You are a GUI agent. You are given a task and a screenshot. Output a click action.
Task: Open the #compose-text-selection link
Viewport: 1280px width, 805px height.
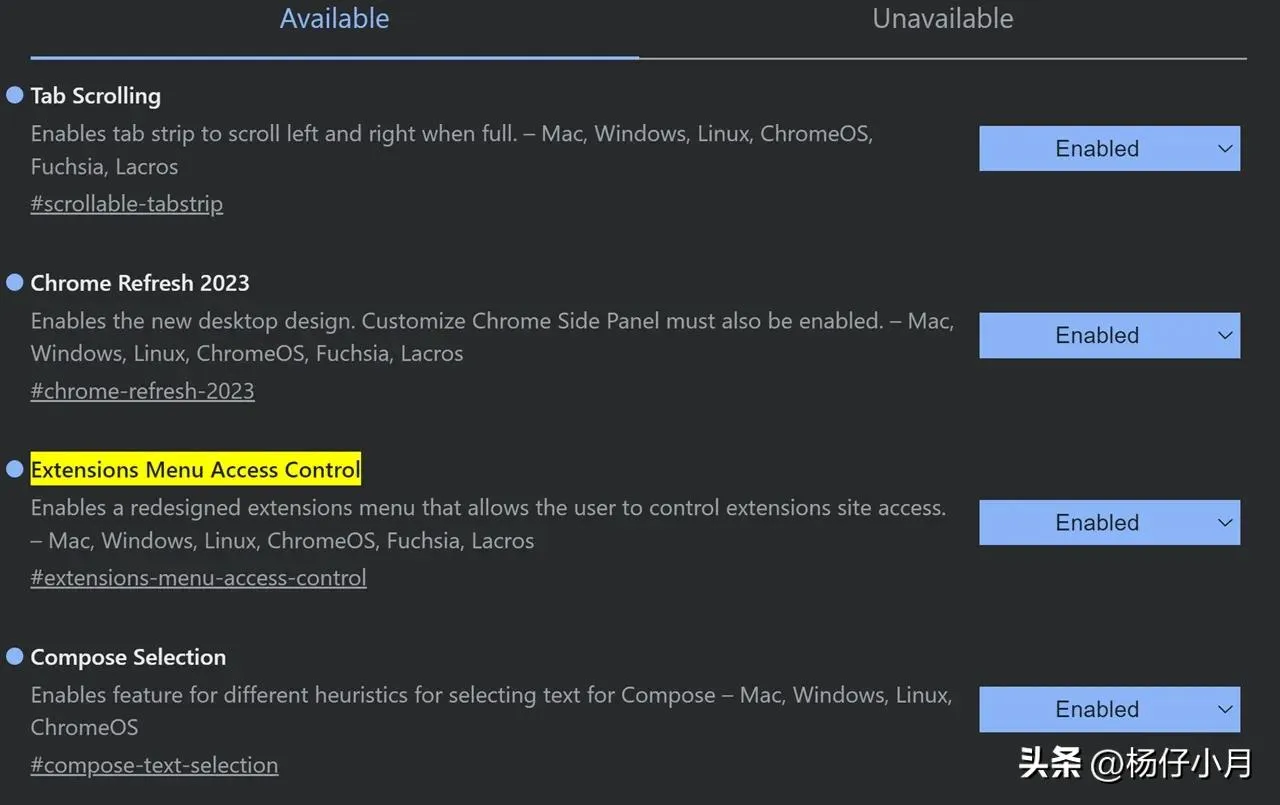click(x=154, y=765)
